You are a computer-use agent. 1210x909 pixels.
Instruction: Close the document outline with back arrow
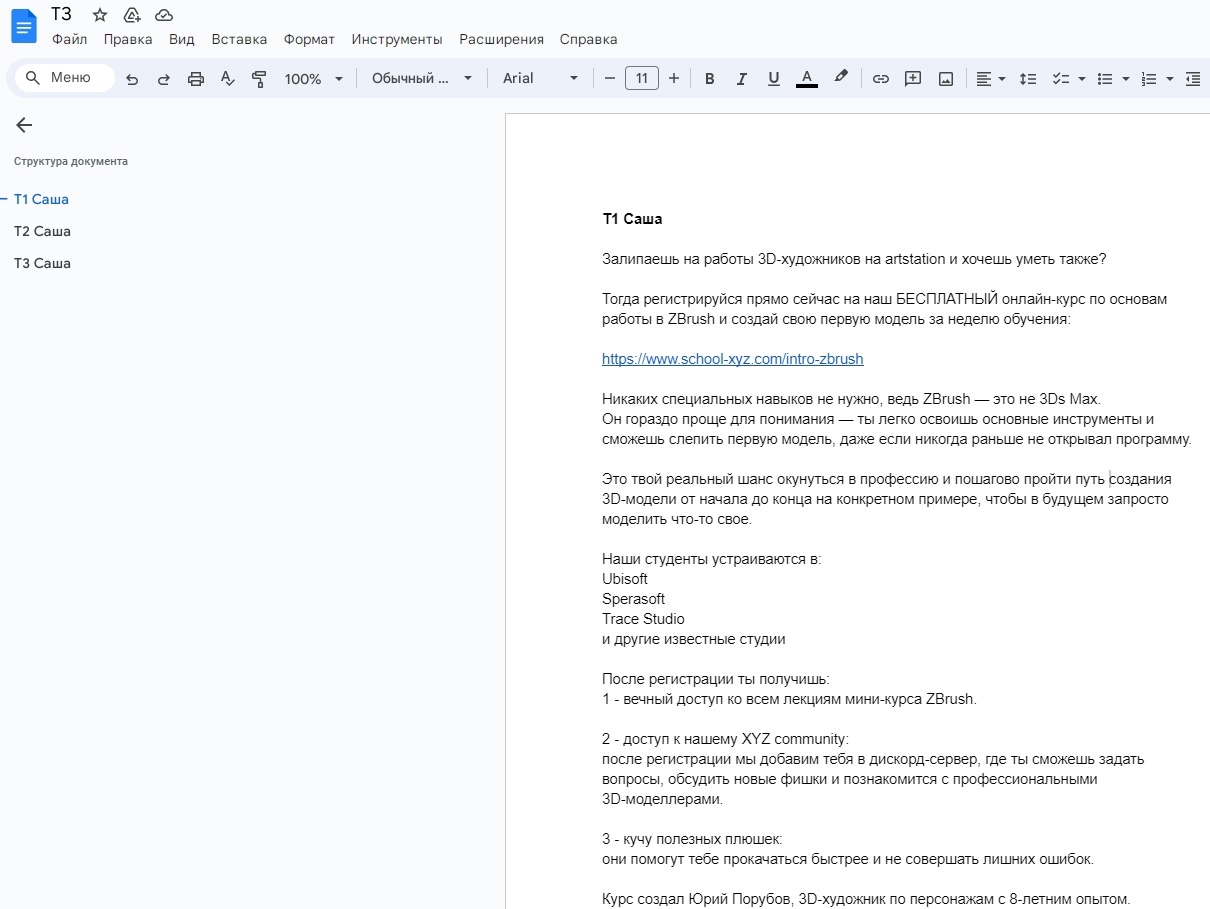click(x=24, y=125)
